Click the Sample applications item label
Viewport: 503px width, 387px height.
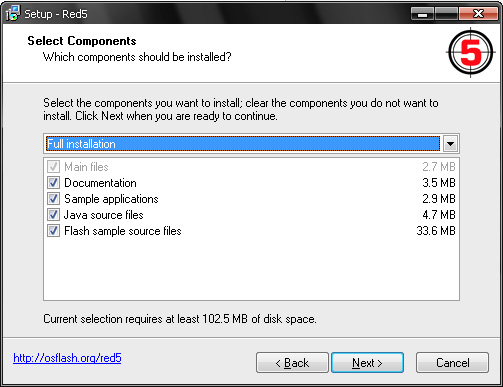click(x=111, y=199)
